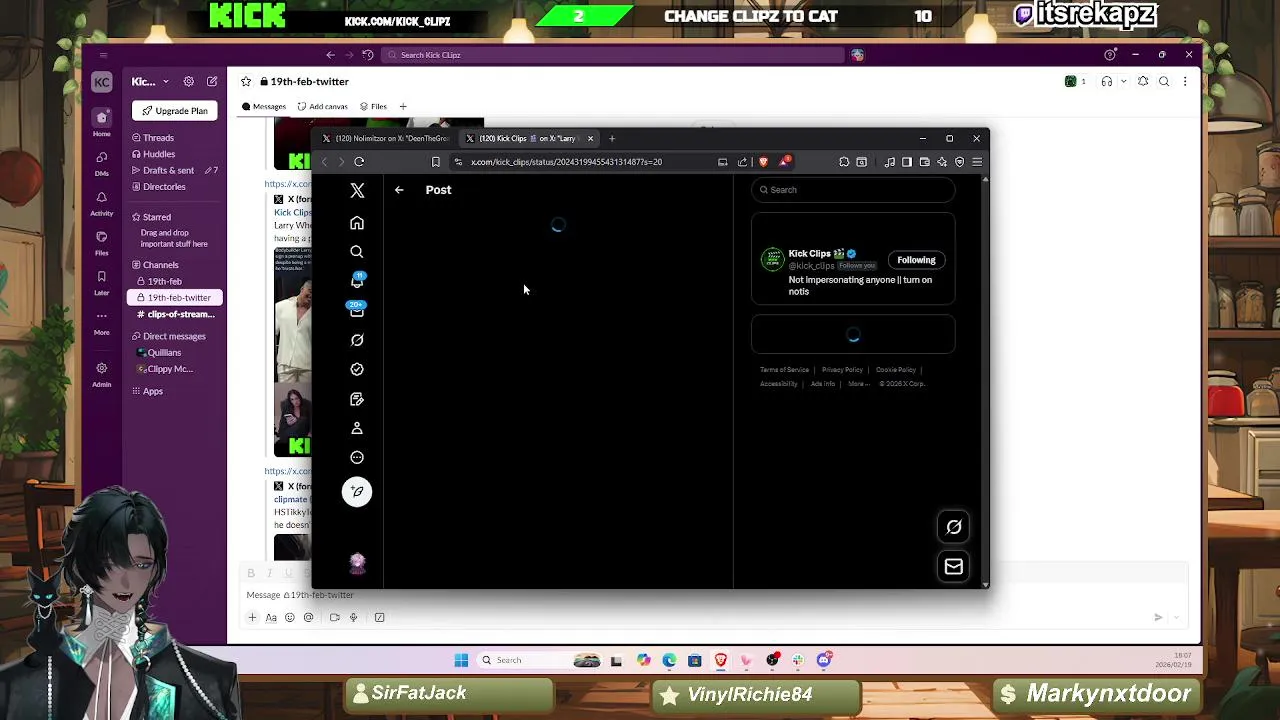Open Threads in Slack sidebar

pyautogui.click(x=158, y=138)
